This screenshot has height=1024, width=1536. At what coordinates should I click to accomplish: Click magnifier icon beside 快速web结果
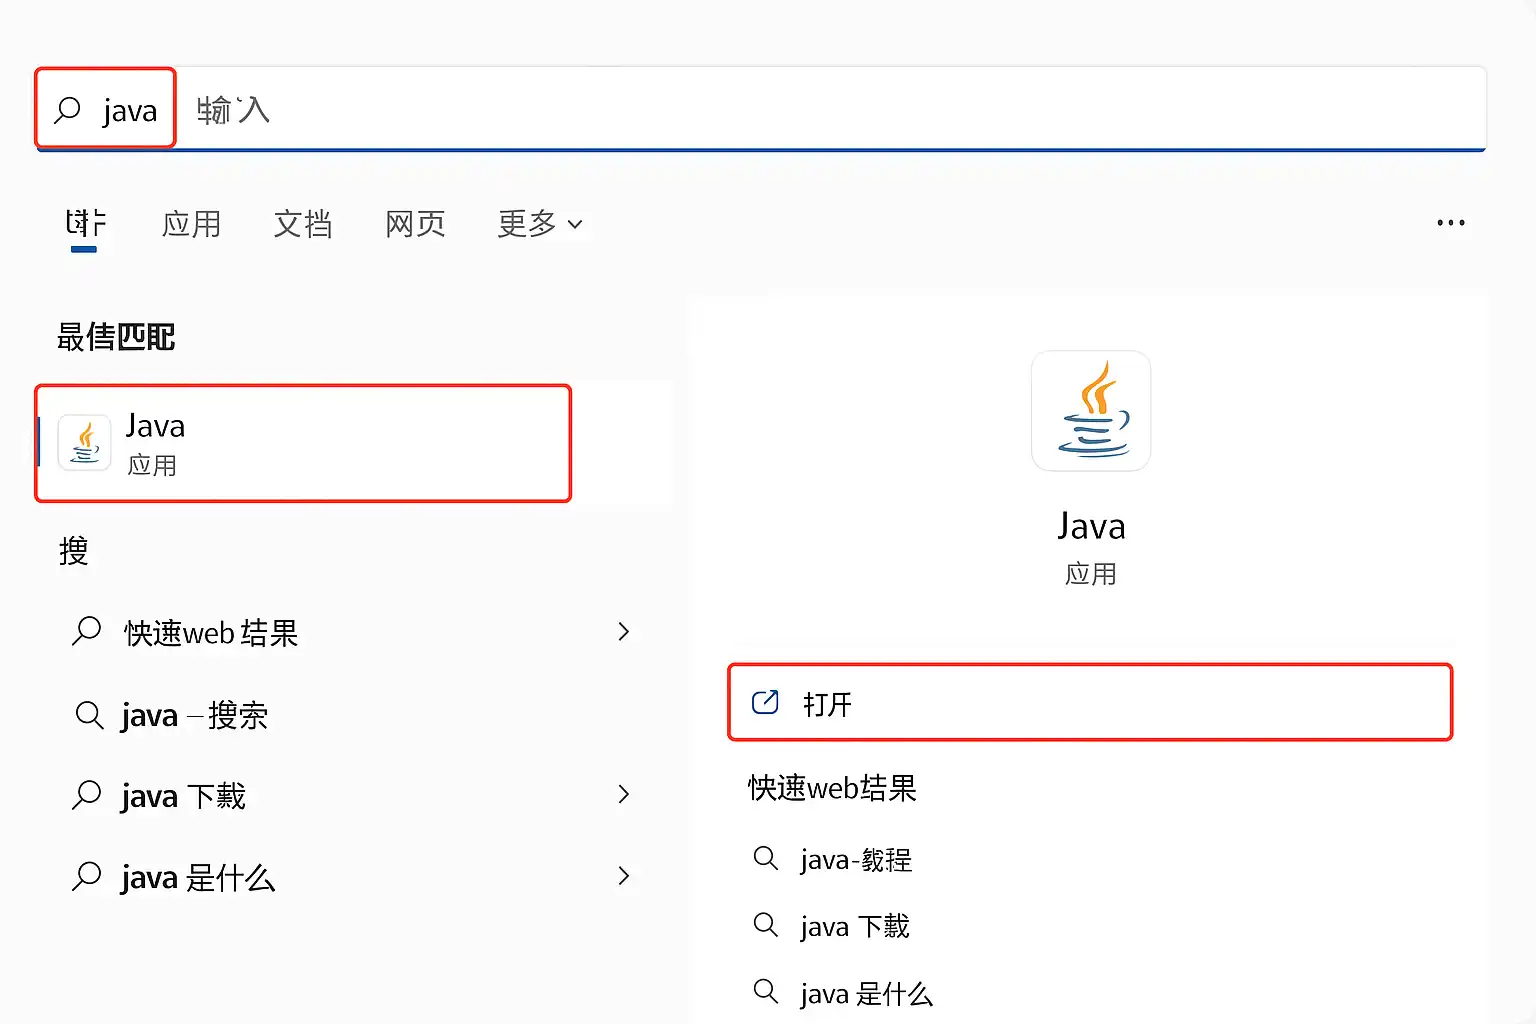87,632
